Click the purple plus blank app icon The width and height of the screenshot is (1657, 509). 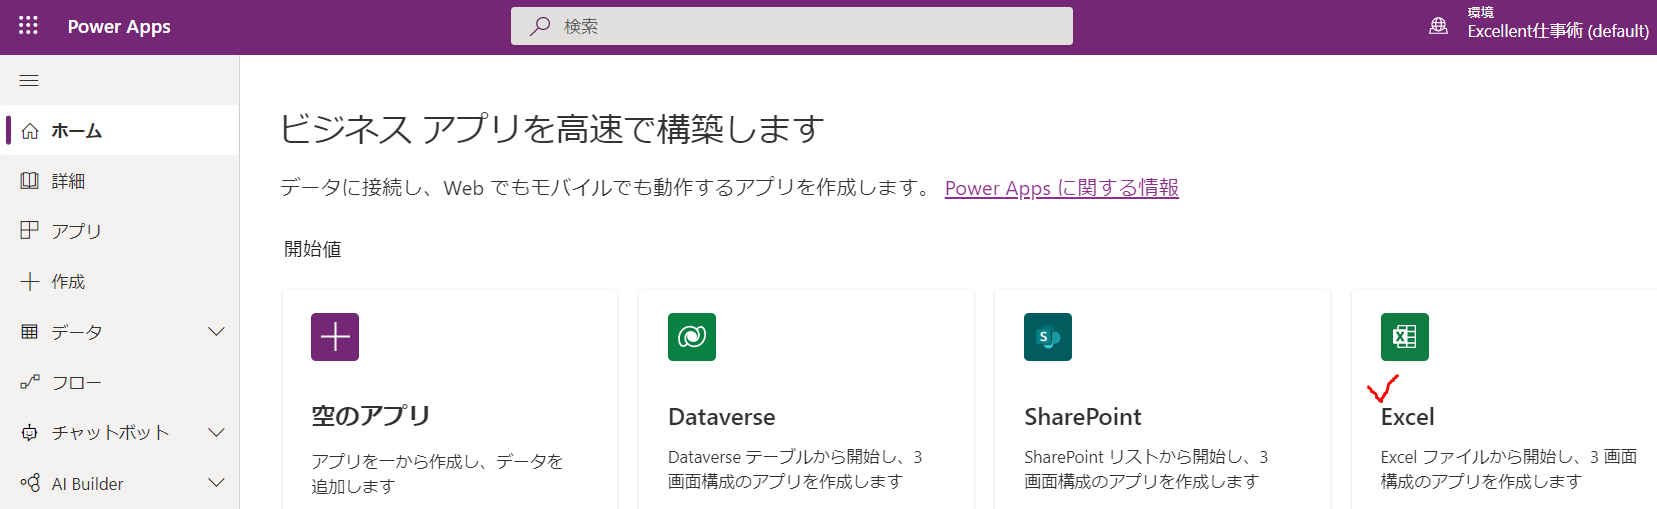pyautogui.click(x=335, y=337)
